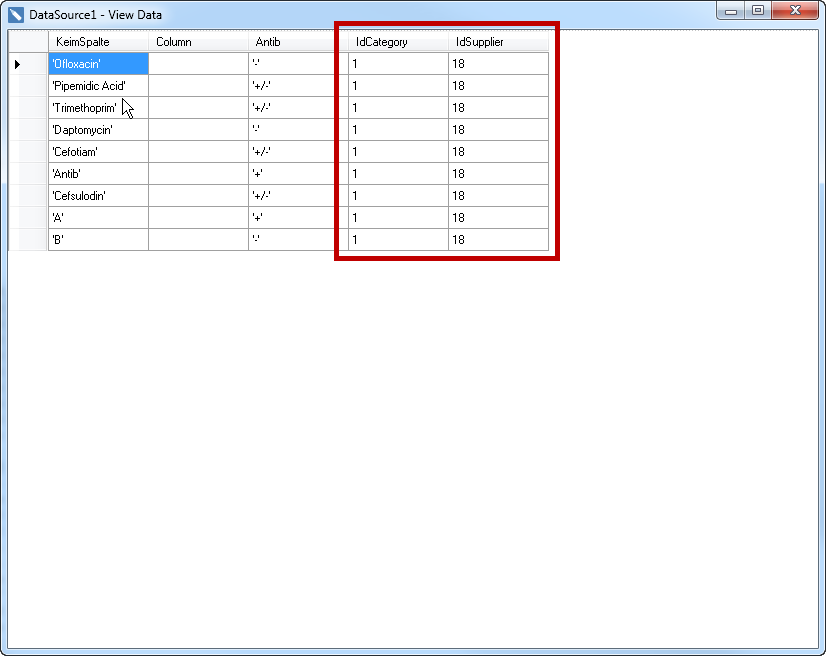Click IdSupplier 18 in Cefsulodin row
Viewport: 826px width, 656px height.
pyautogui.click(x=499, y=196)
